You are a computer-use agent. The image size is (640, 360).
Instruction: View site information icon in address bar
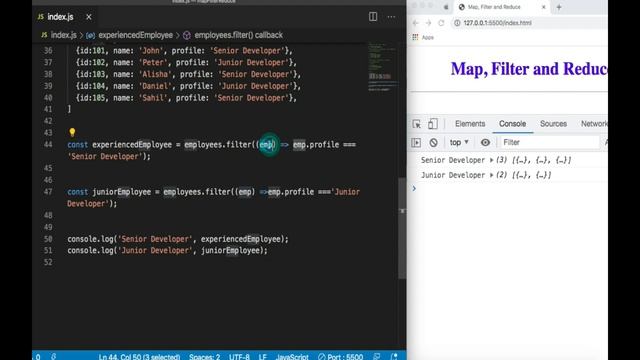click(457, 23)
